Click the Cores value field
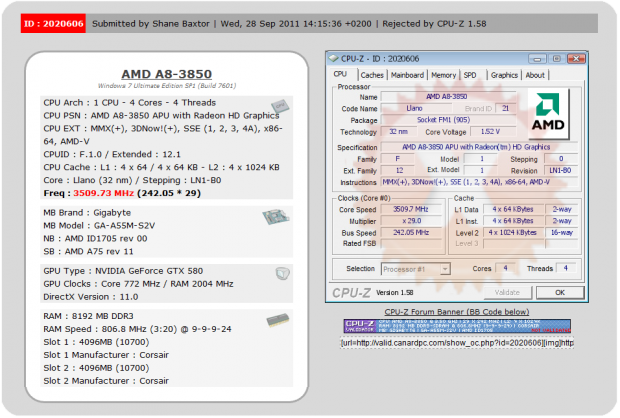The image size is (620, 418). 506,268
